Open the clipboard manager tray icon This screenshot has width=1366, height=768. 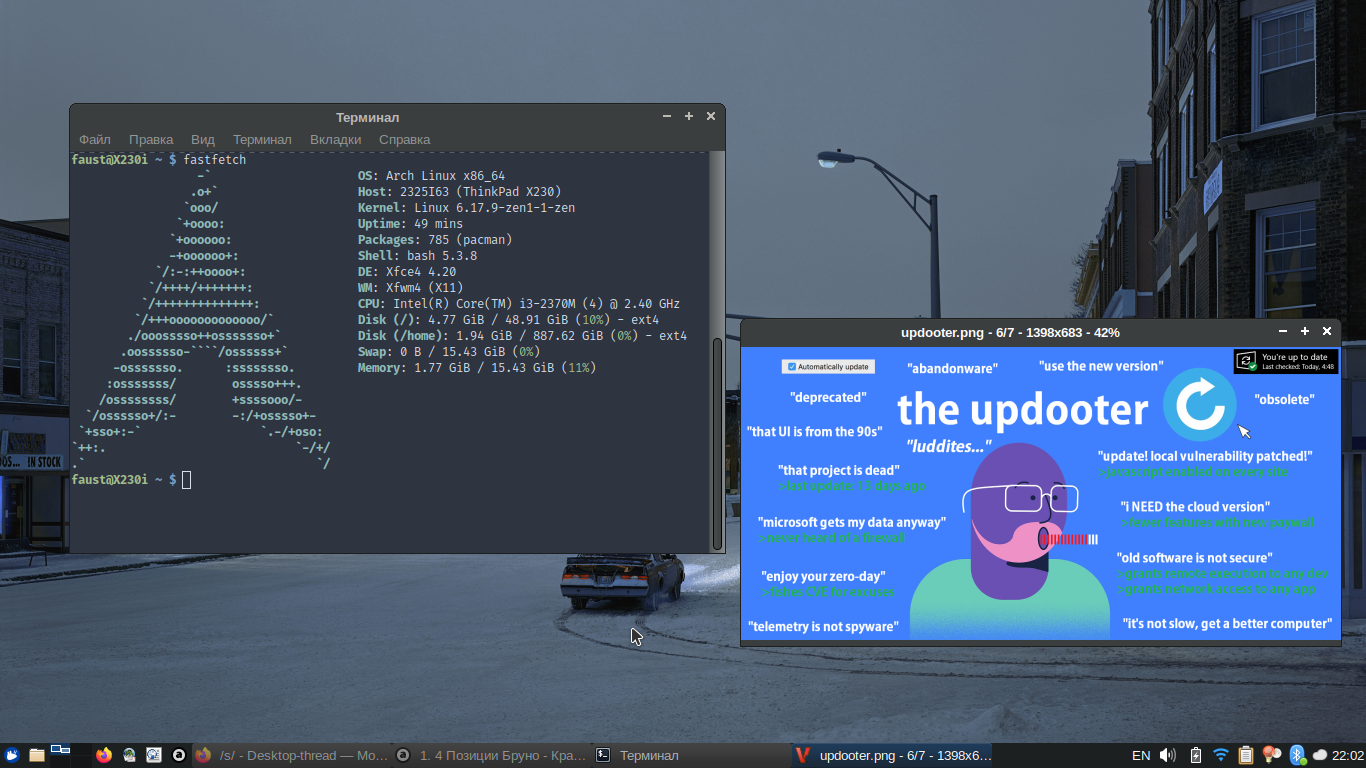coord(1246,755)
